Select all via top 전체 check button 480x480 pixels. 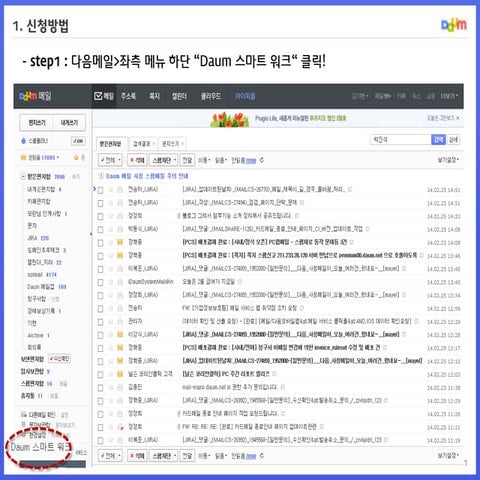107,160
